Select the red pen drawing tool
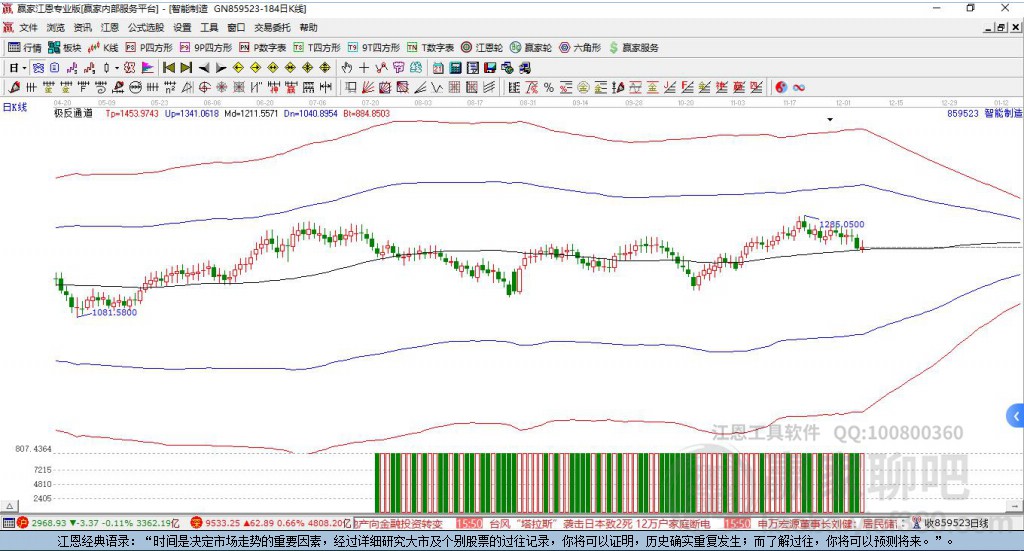Image resolution: width=1024 pixels, height=551 pixels. click(x=14, y=87)
